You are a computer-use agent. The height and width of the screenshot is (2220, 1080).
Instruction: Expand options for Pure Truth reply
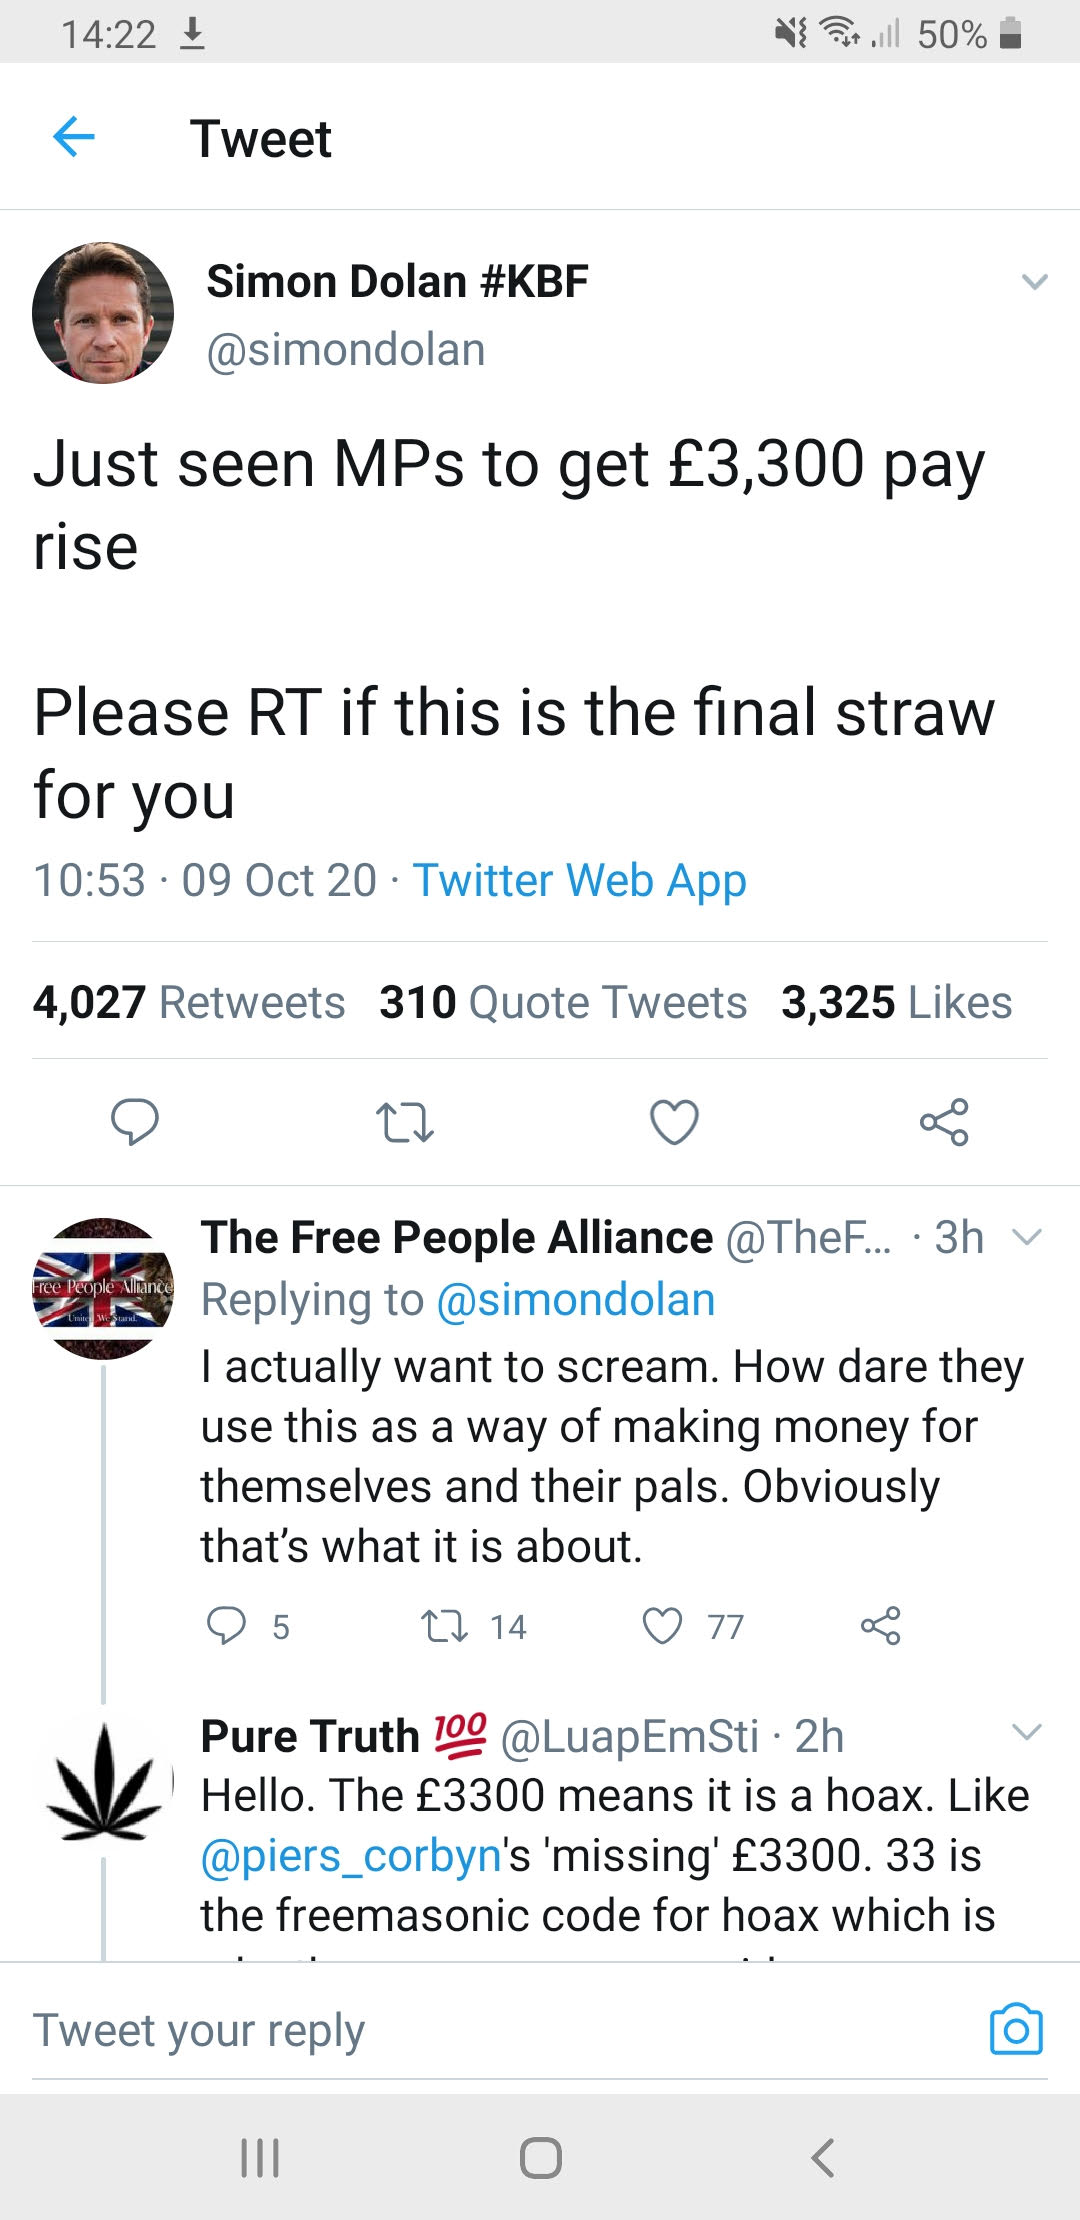pyautogui.click(x=1027, y=1732)
